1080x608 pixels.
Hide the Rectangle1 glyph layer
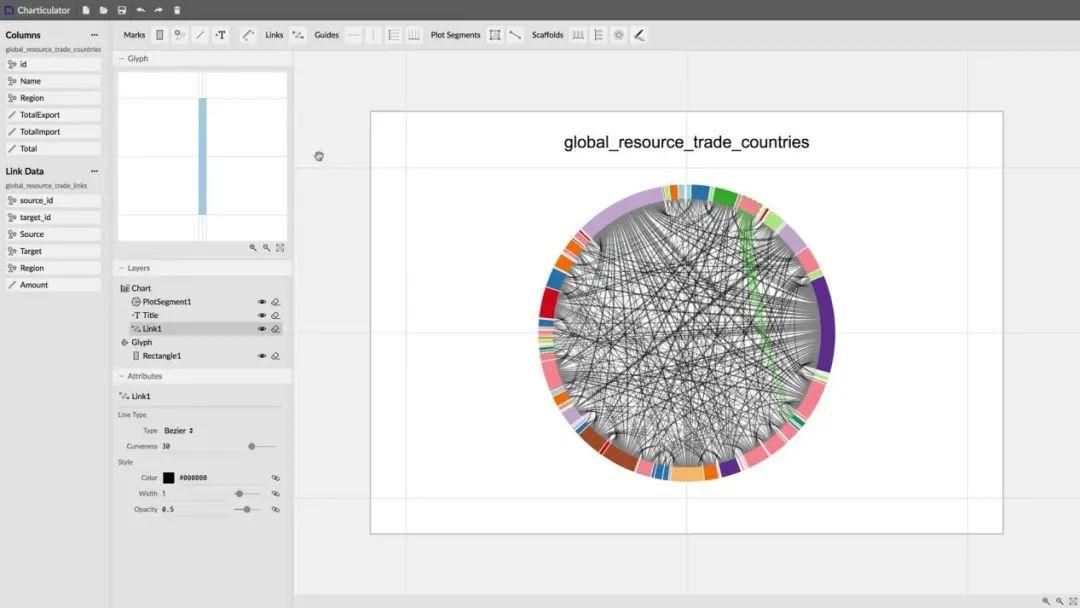[x=262, y=356]
